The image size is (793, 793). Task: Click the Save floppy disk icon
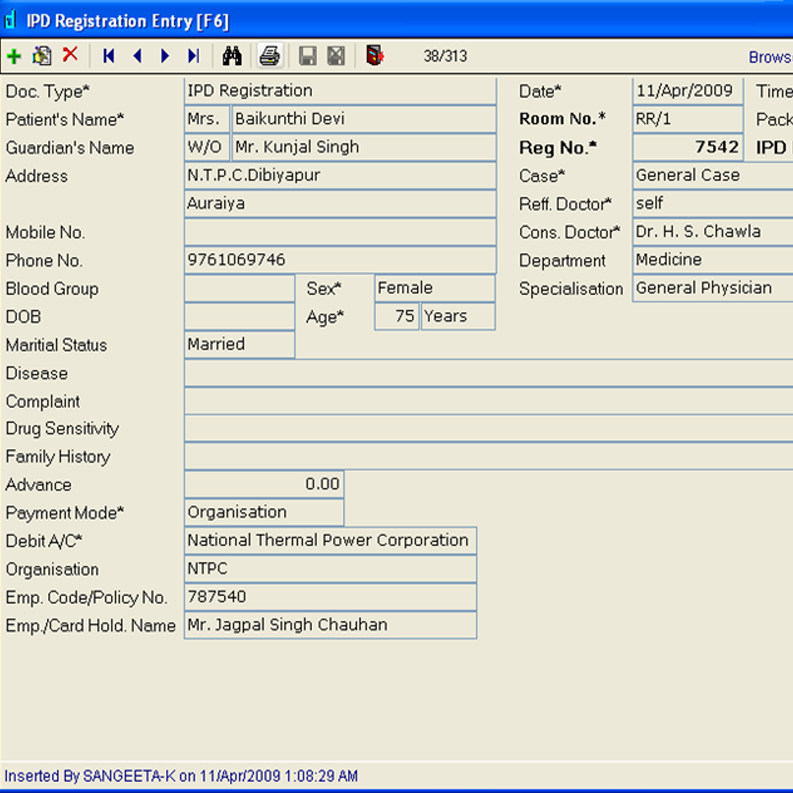307,56
